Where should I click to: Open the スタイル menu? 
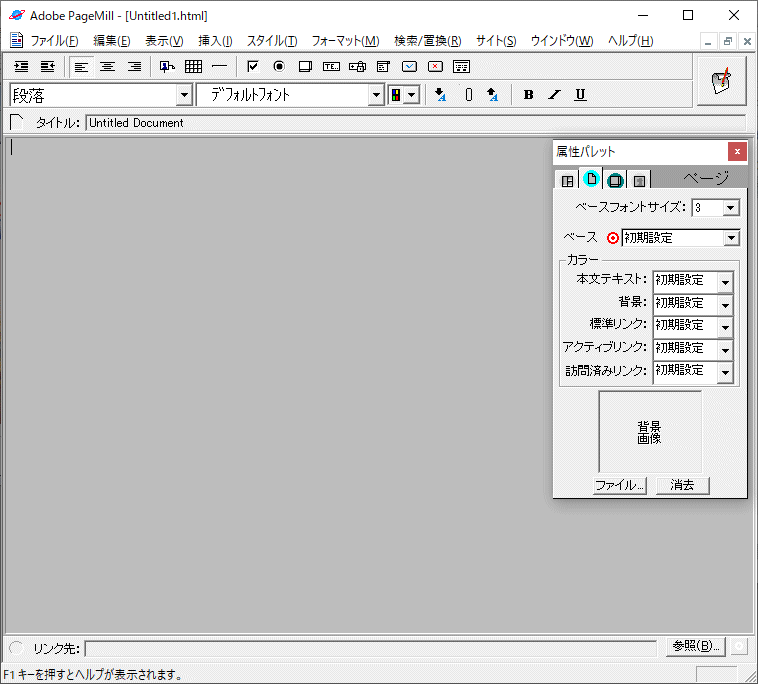(271, 41)
